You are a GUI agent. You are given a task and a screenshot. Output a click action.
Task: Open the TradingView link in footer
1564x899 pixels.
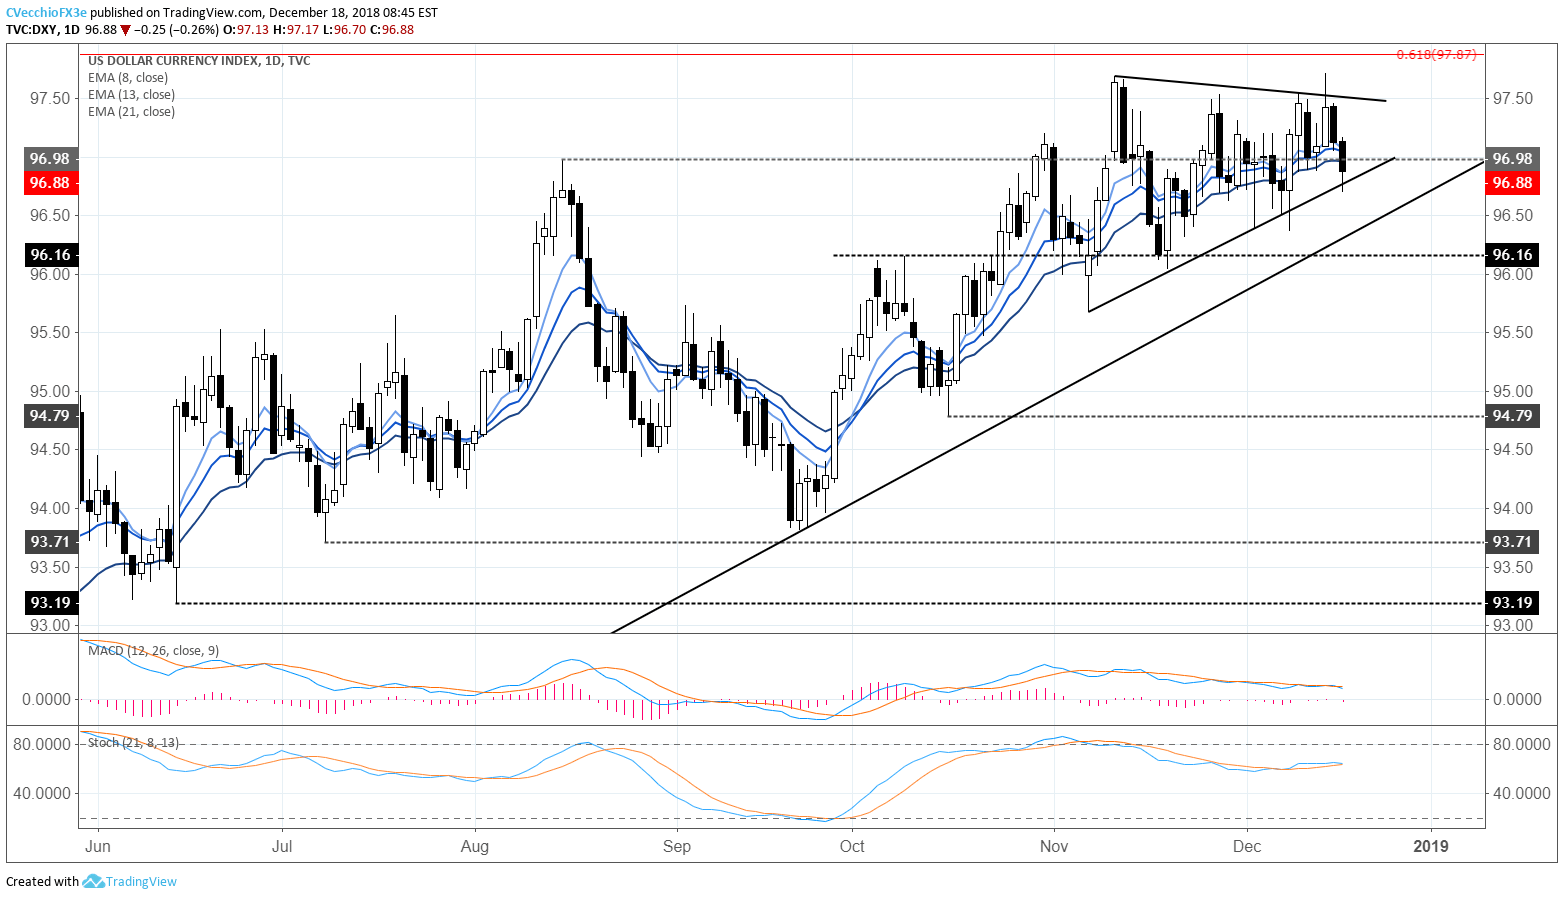tap(141, 881)
